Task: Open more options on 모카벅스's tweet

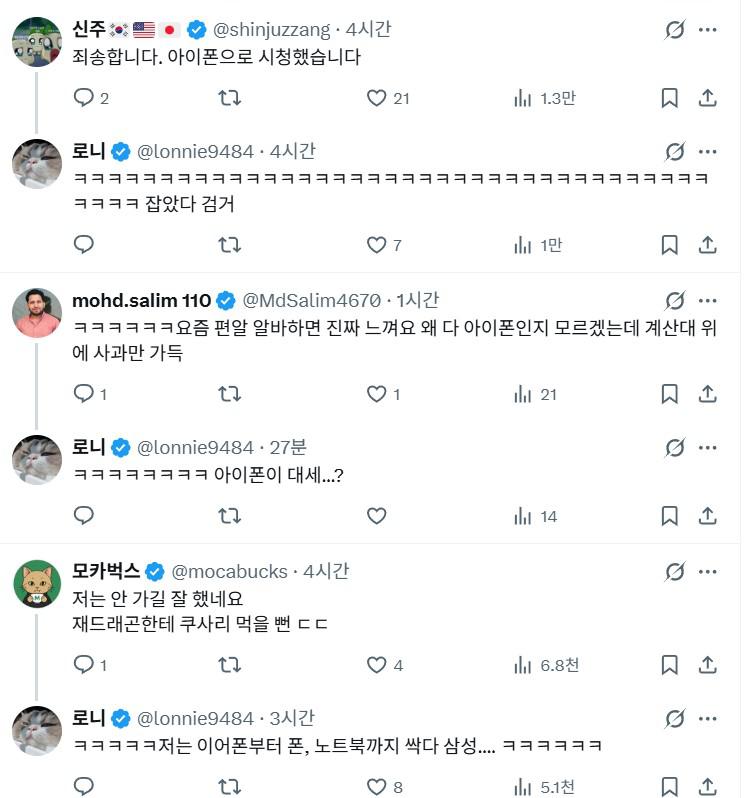Action: (707, 571)
